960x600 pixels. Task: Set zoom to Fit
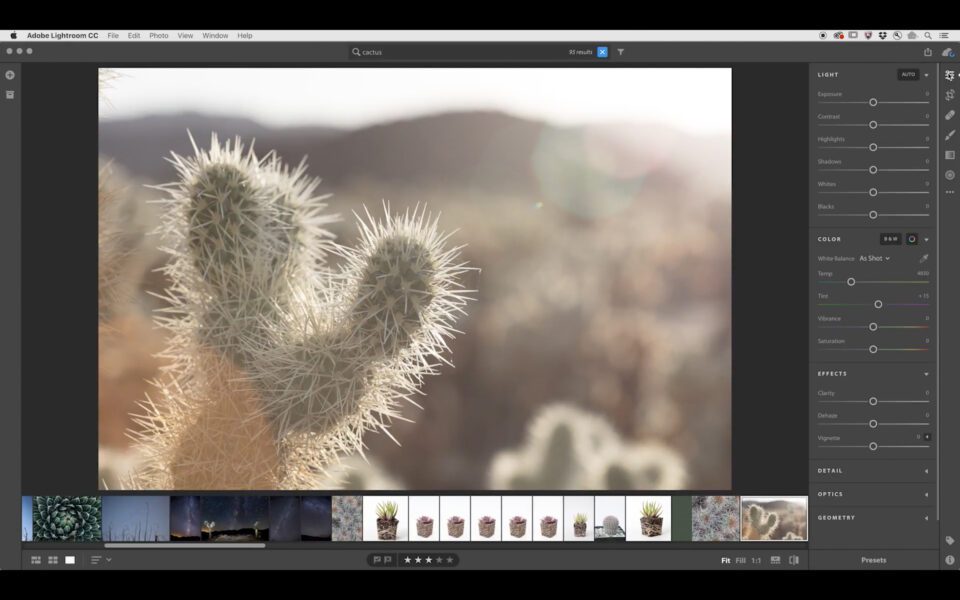point(726,560)
